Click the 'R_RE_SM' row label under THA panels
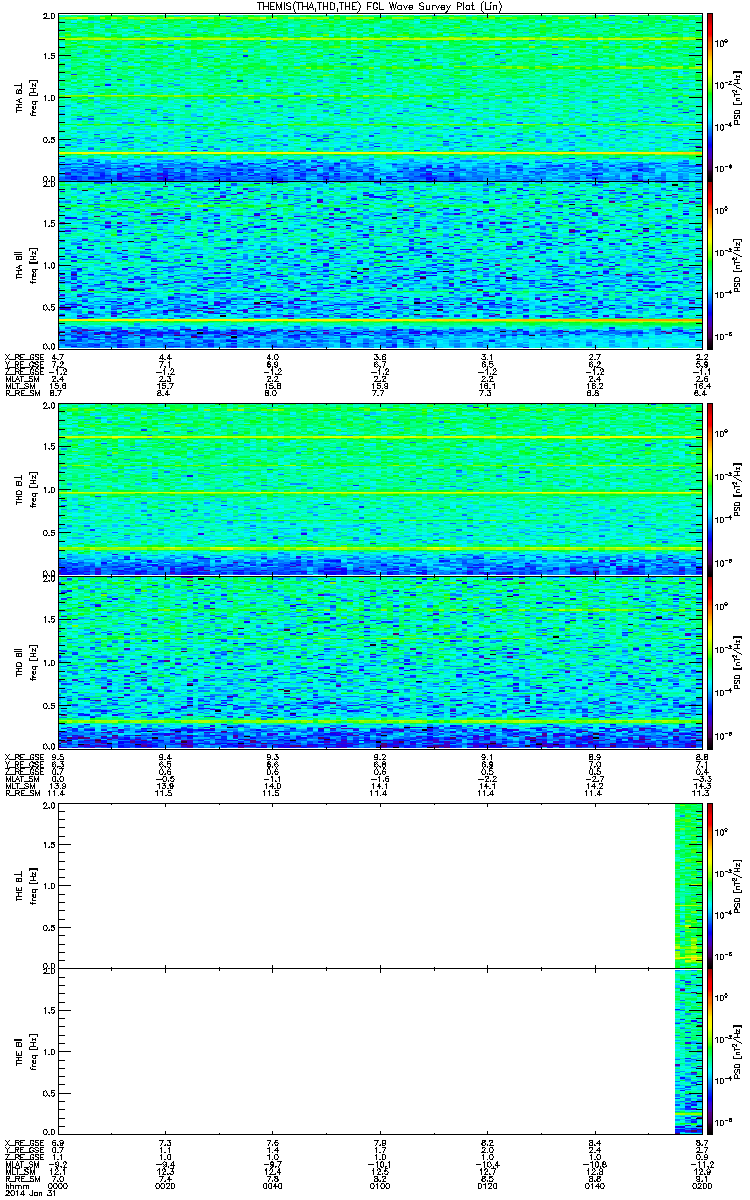Image resolution: width=750 pixels, height=1200 pixels. click(x=22, y=395)
